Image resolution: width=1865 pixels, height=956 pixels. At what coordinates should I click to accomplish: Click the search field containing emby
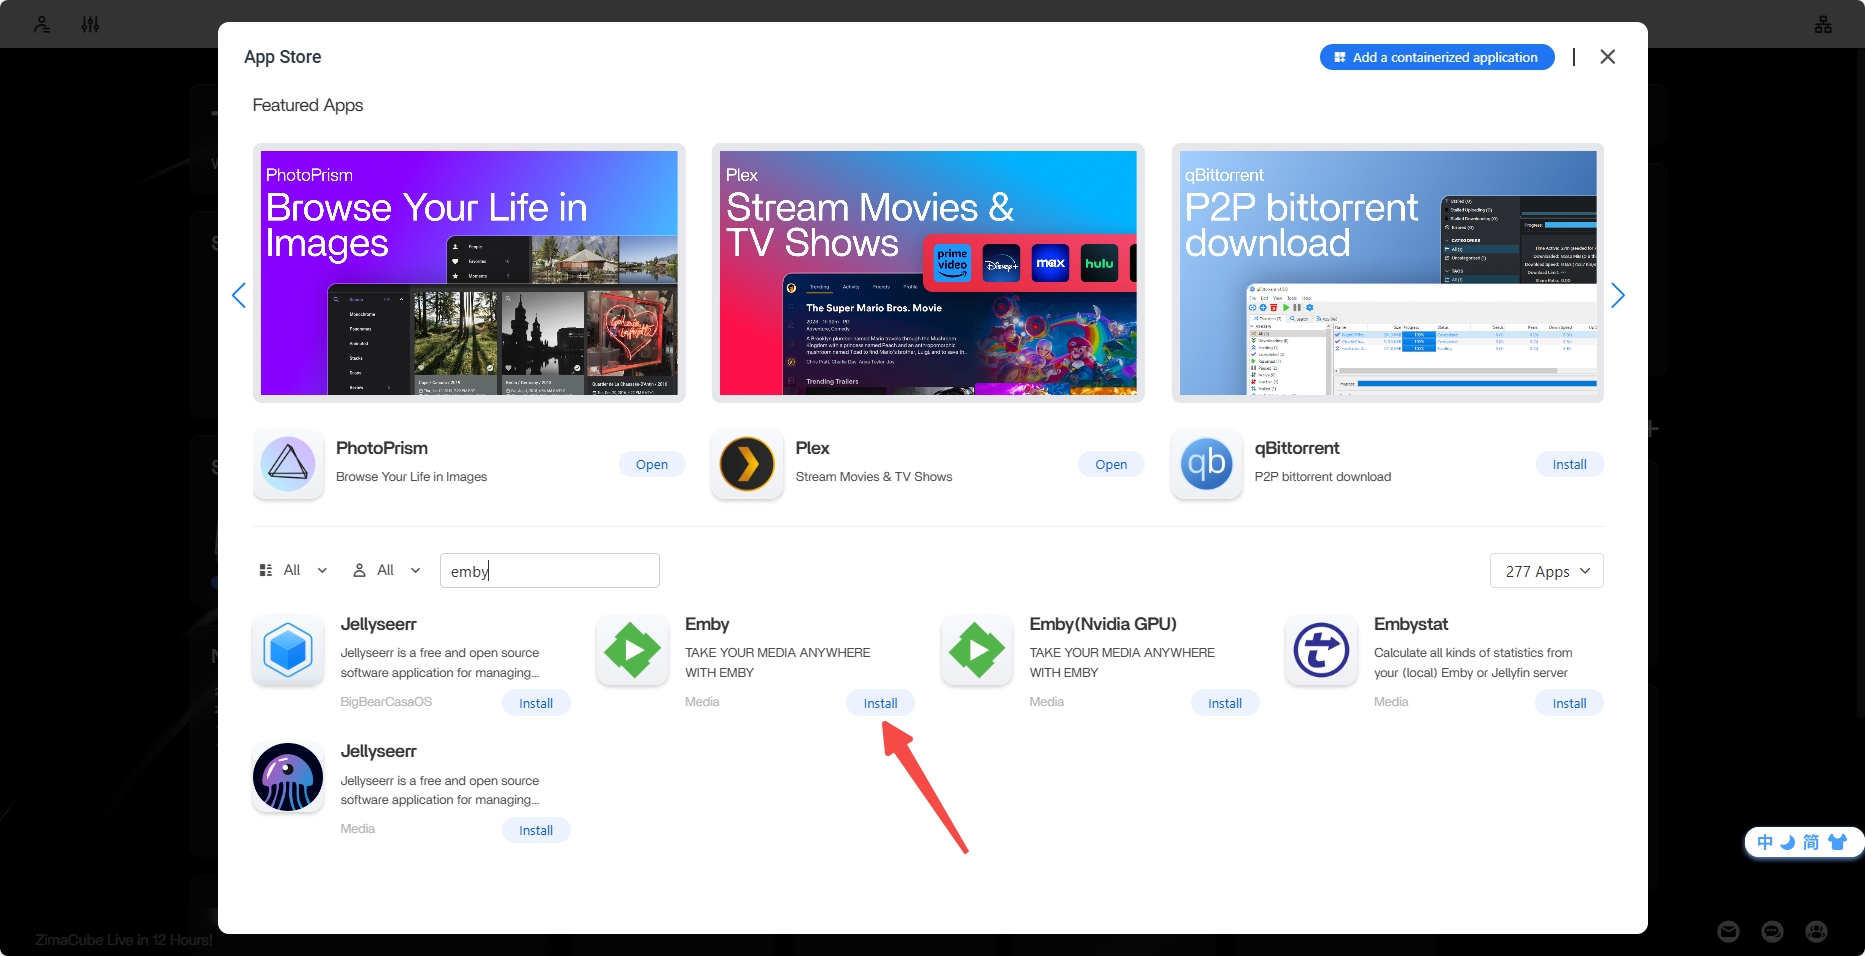coord(550,570)
